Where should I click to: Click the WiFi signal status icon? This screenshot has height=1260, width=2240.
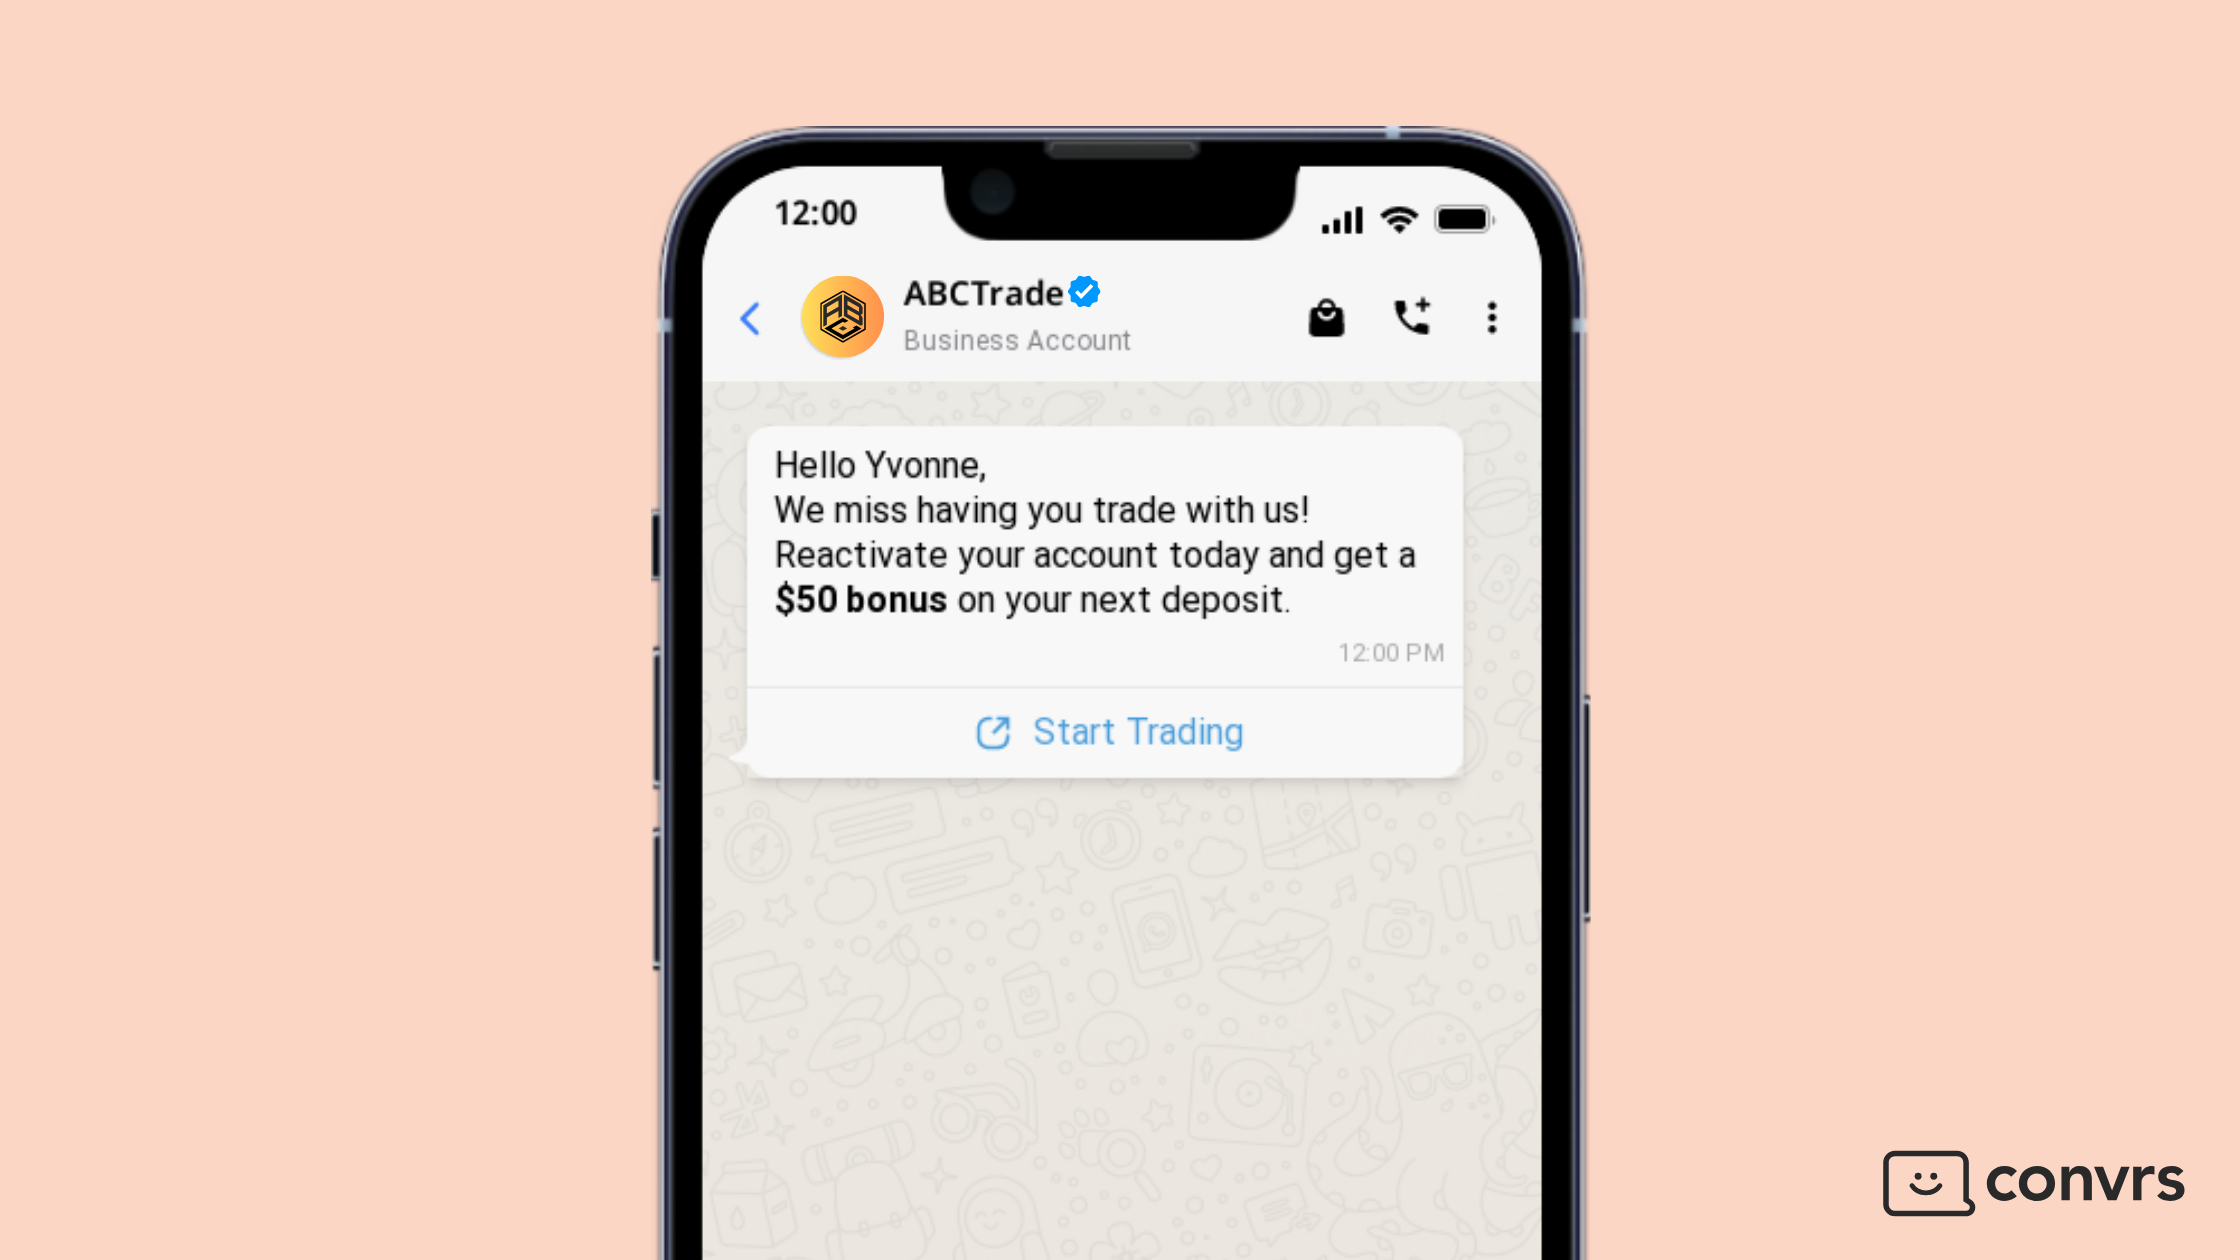[x=1395, y=217]
